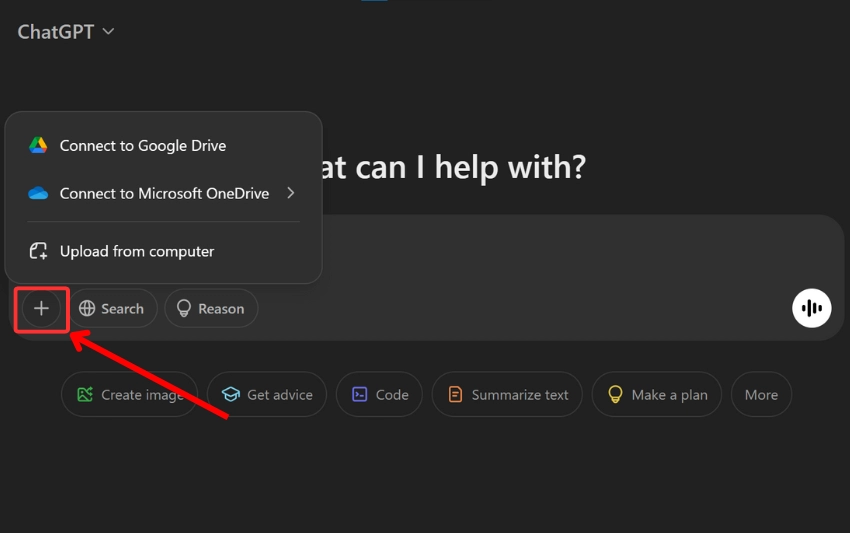Click the Make a plan suggestion

pos(656,394)
